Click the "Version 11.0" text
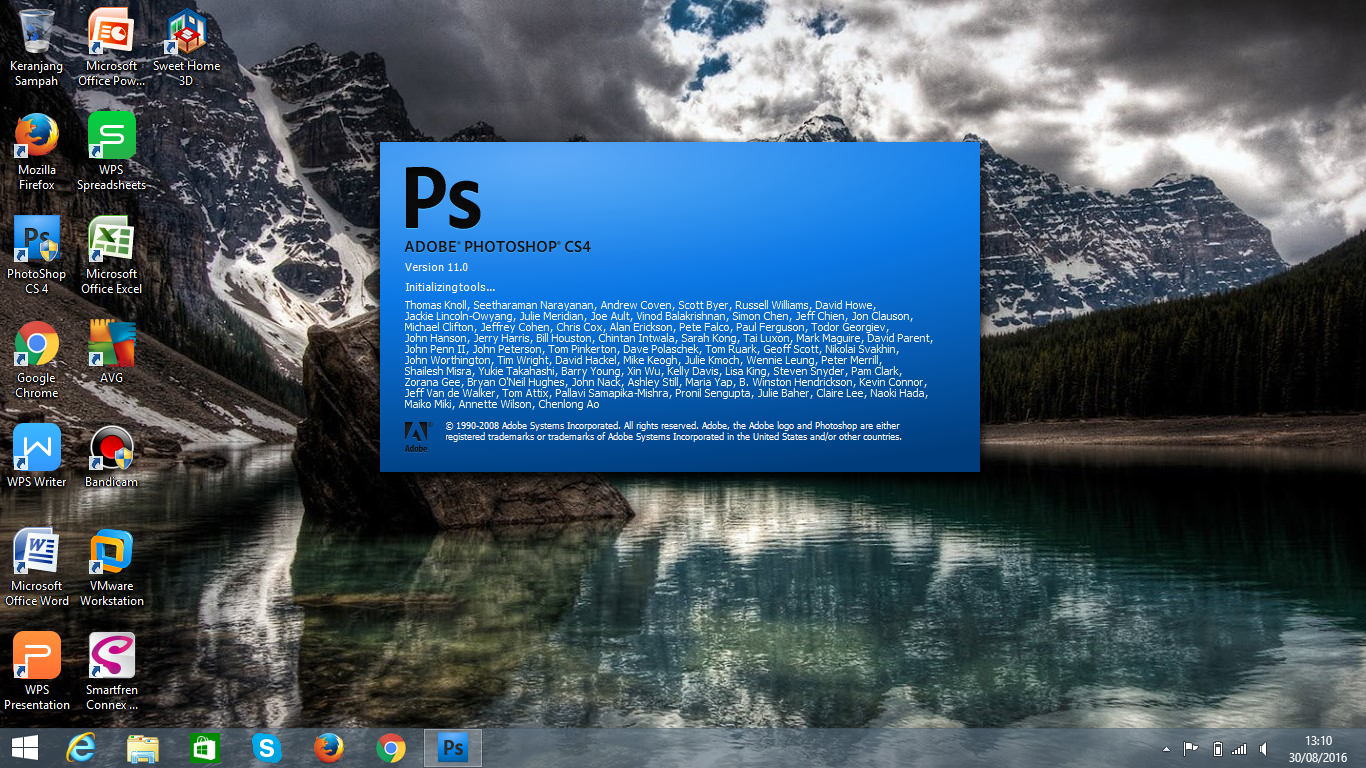Image resolution: width=1366 pixels, height=768 pixels. click(436, 268)
